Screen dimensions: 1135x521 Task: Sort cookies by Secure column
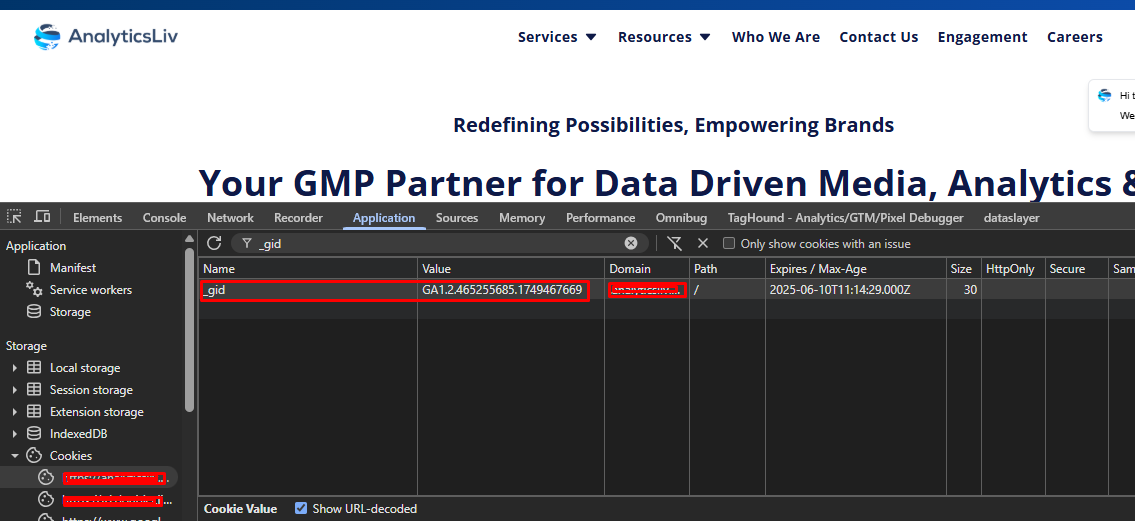[x=1076, y=268]
